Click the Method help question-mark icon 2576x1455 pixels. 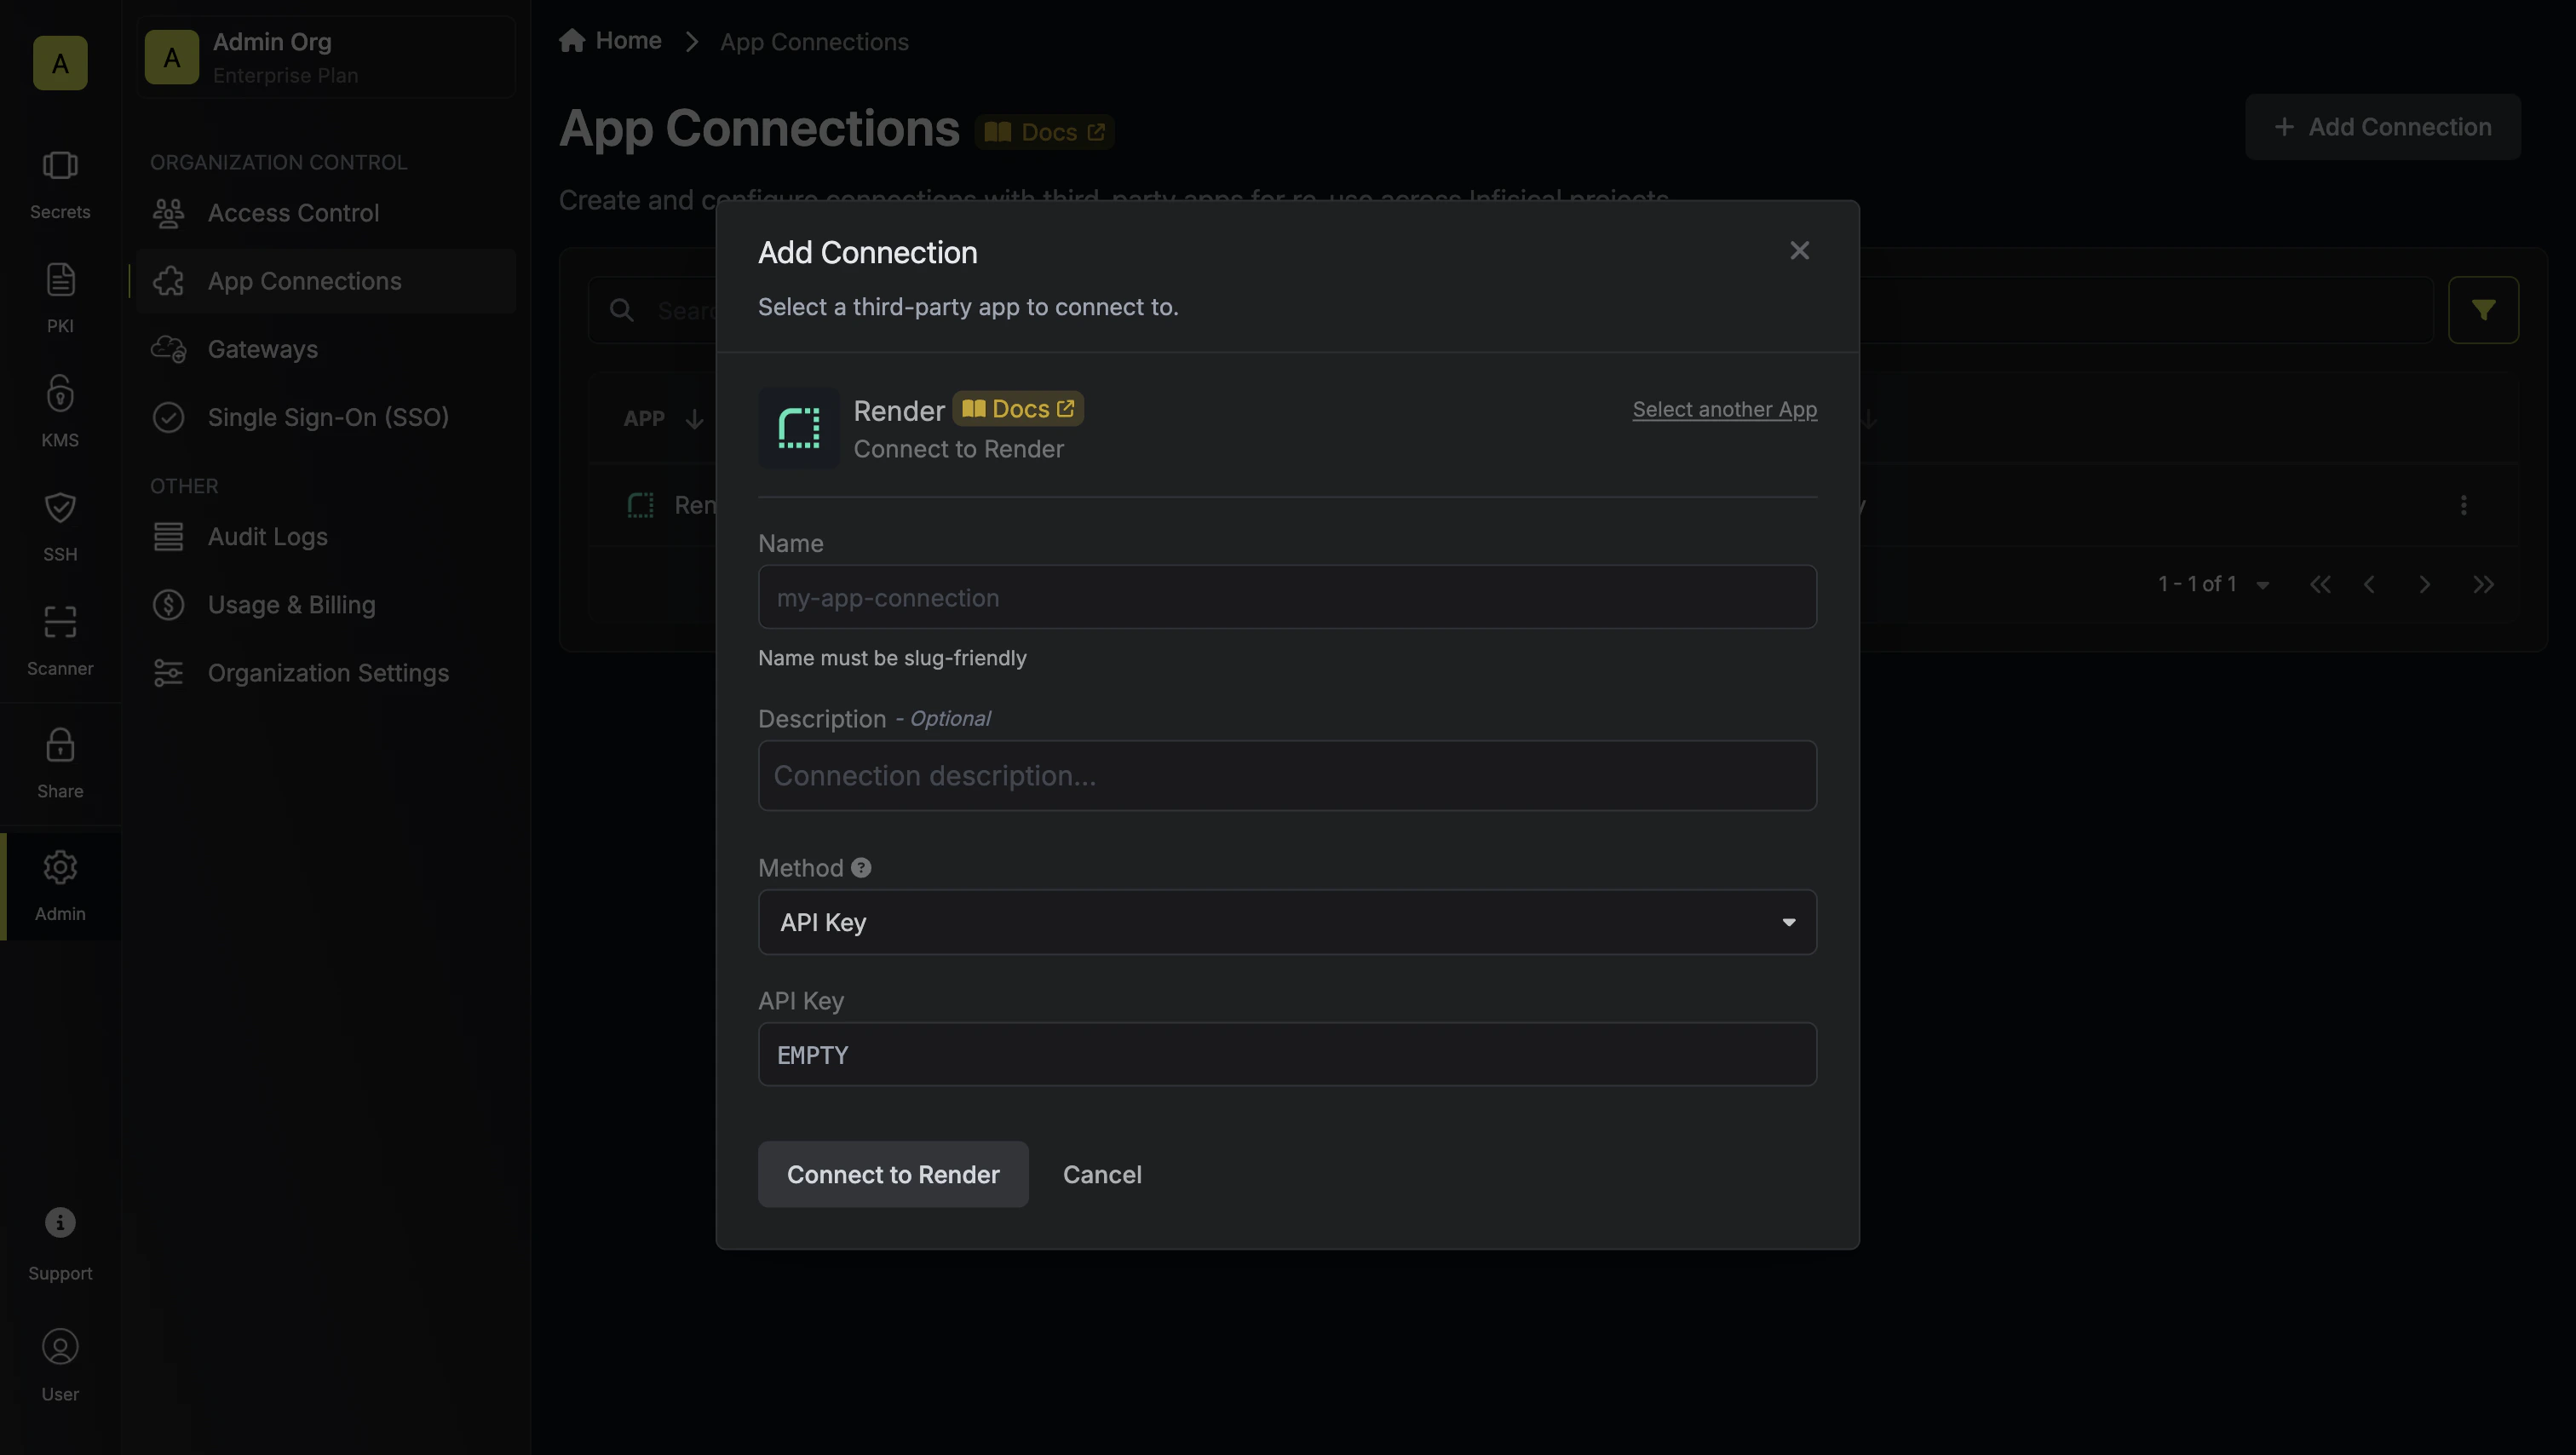861,868
